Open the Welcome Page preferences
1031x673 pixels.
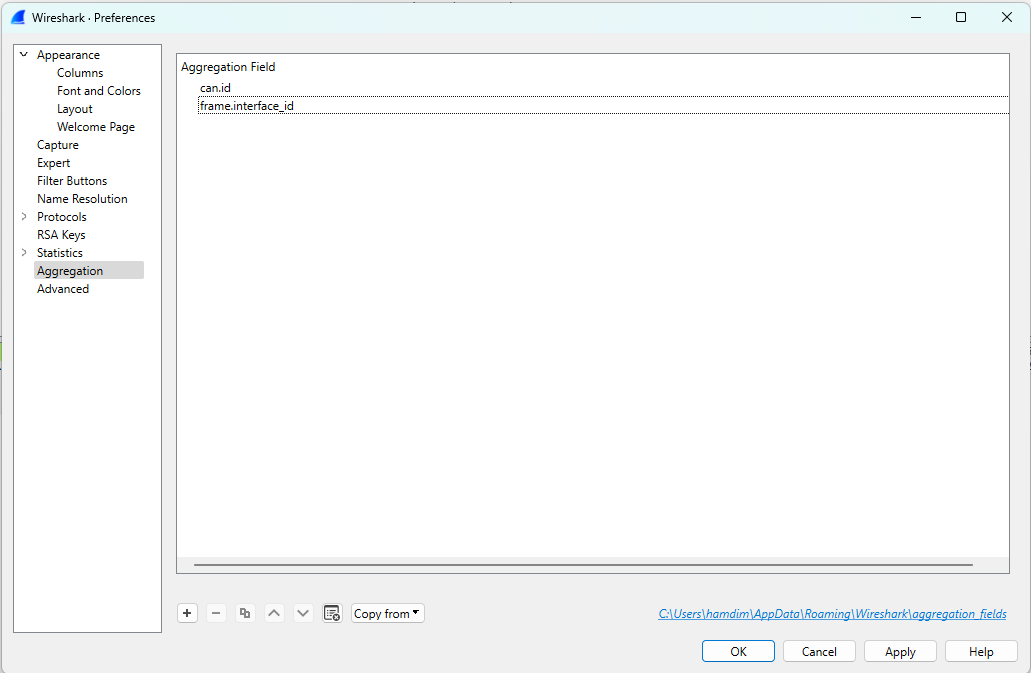click(x=96, y=126)
